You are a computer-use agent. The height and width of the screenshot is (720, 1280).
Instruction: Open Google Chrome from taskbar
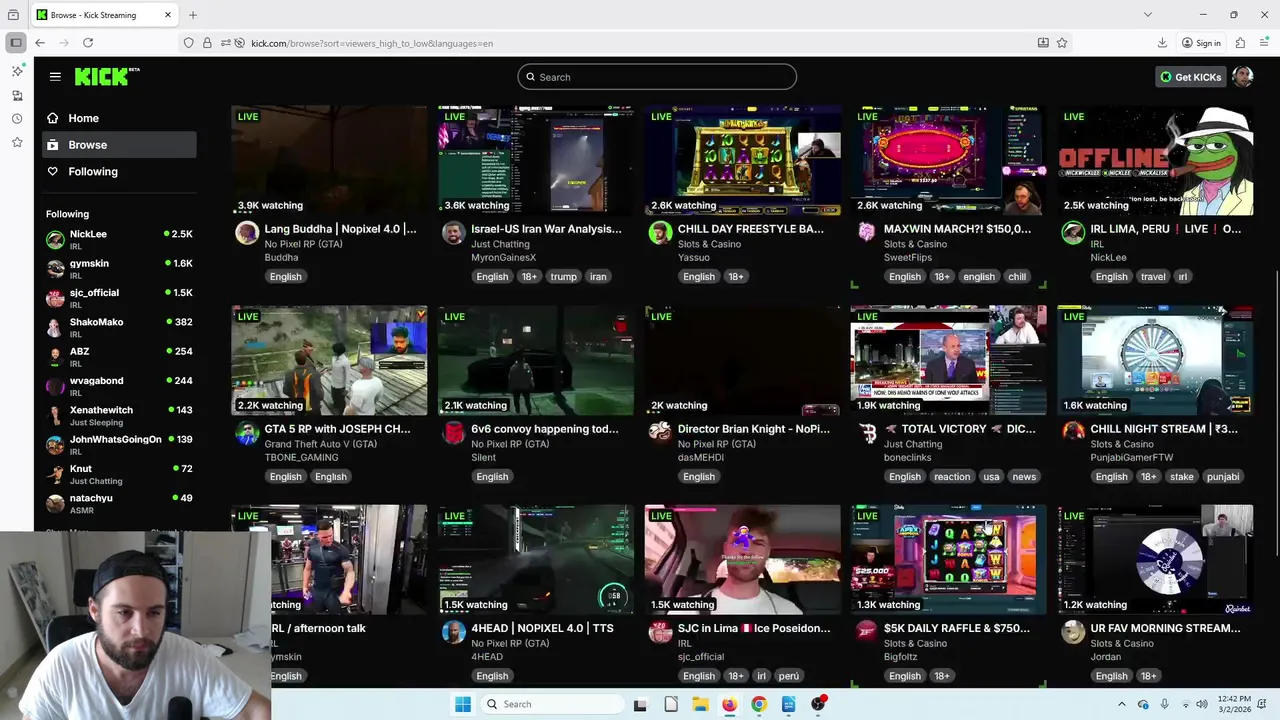(759, 704)
